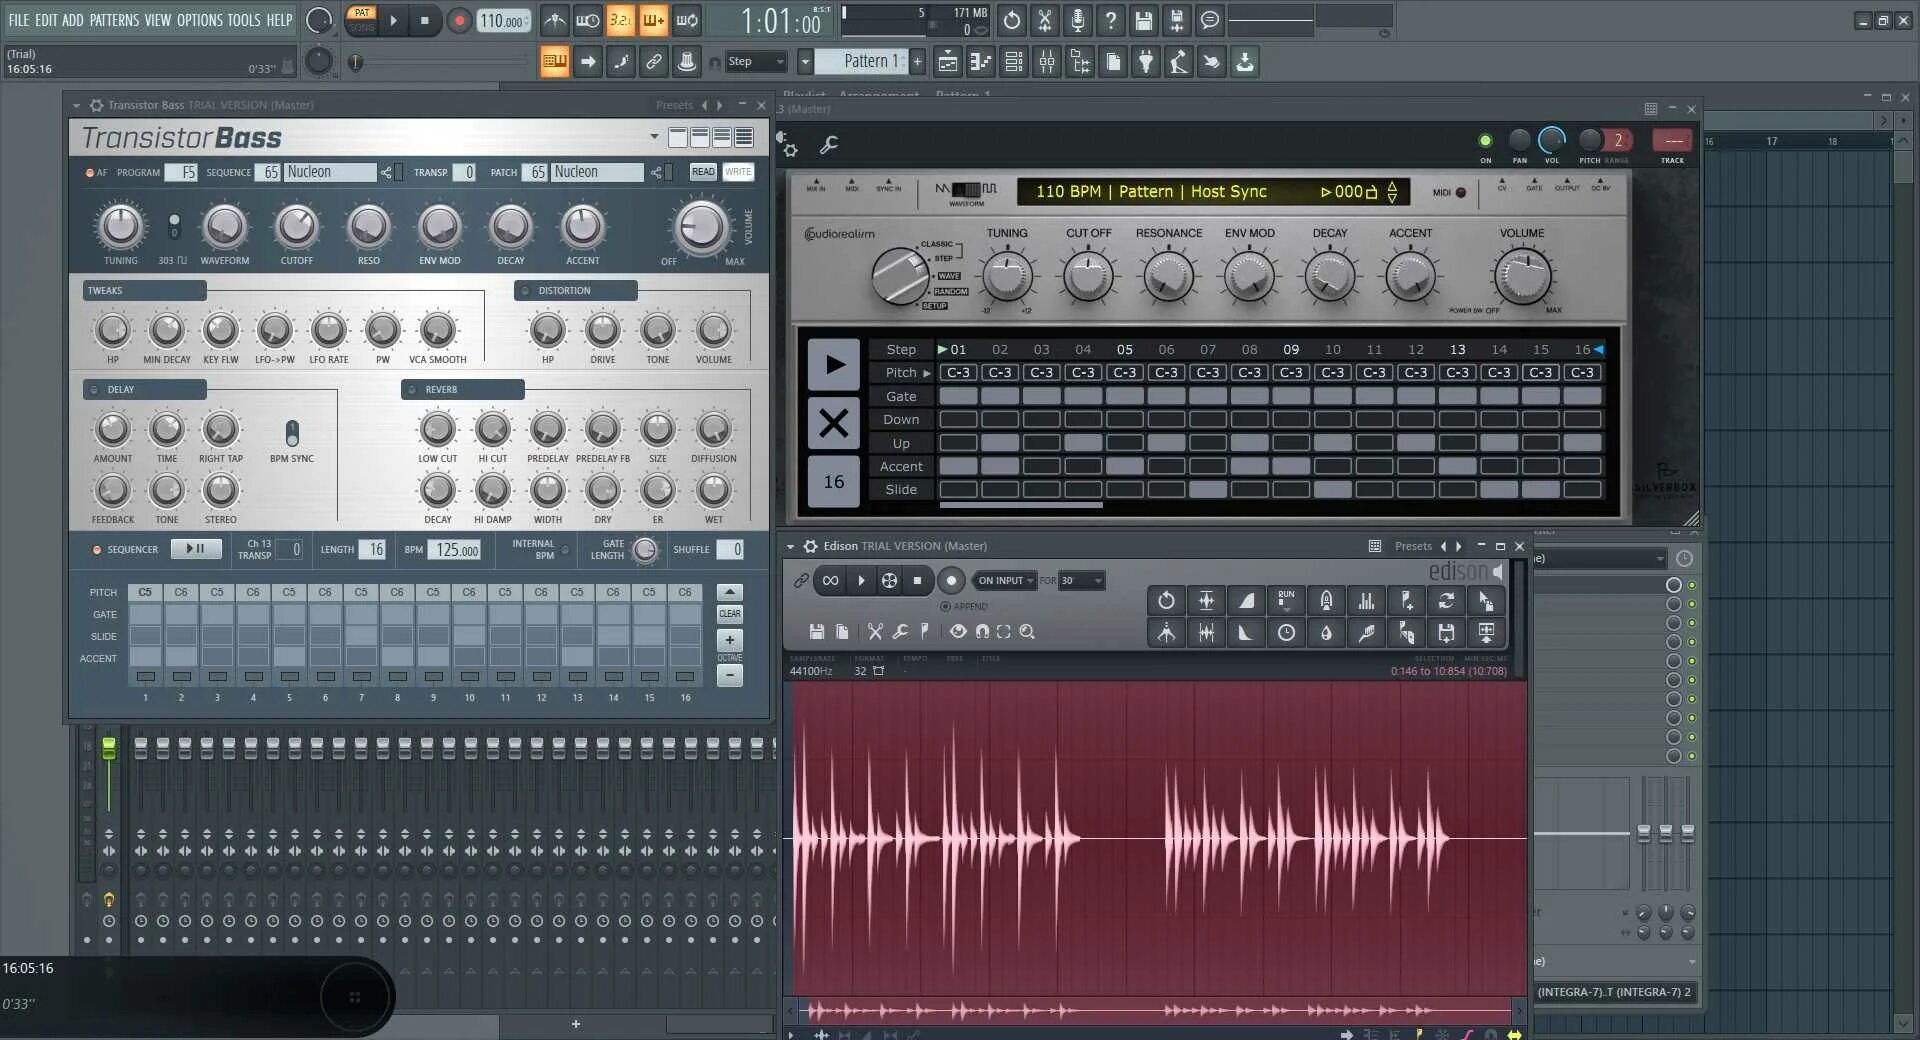The width and height of the screenshot is (1920, 1040).
Task: Open the OPTIONS menu
Action: [200, 20]
